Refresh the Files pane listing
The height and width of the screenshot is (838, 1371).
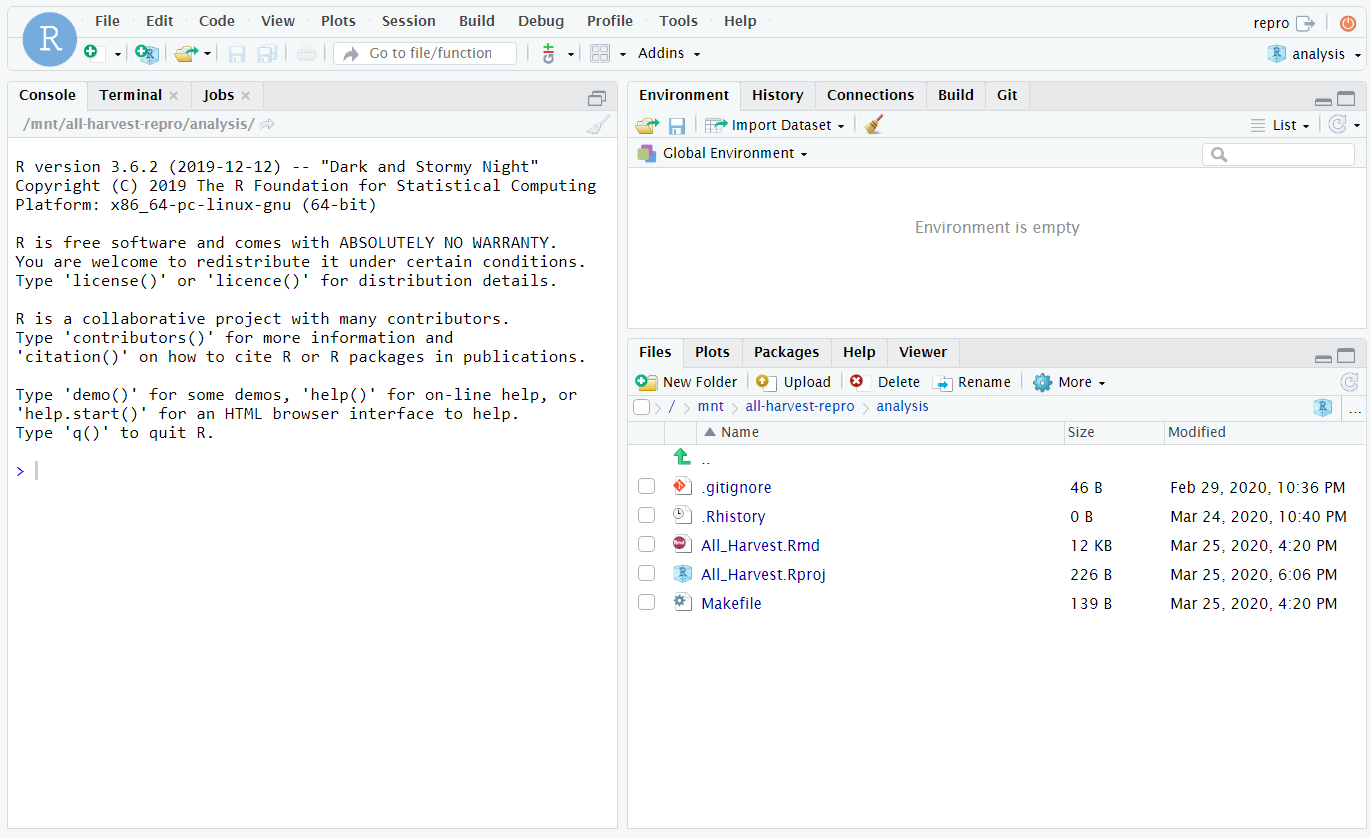point(1349,382)
